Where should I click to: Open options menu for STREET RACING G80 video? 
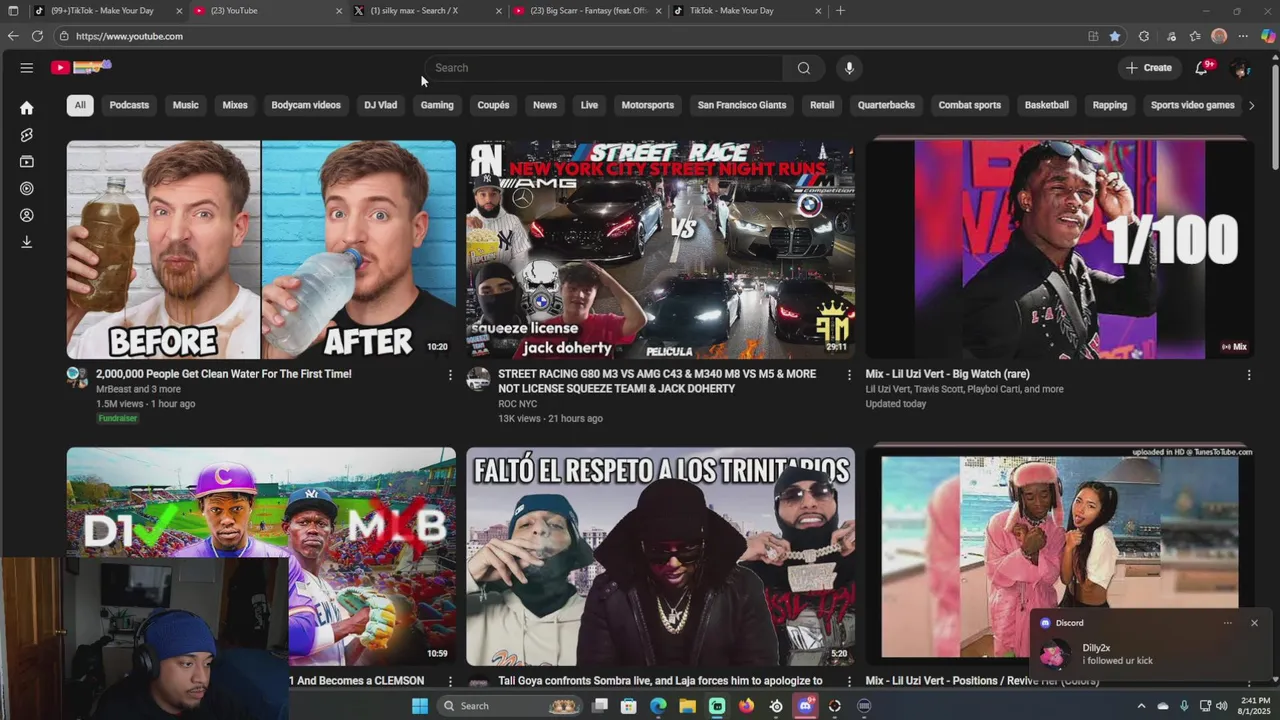point(849,375)
